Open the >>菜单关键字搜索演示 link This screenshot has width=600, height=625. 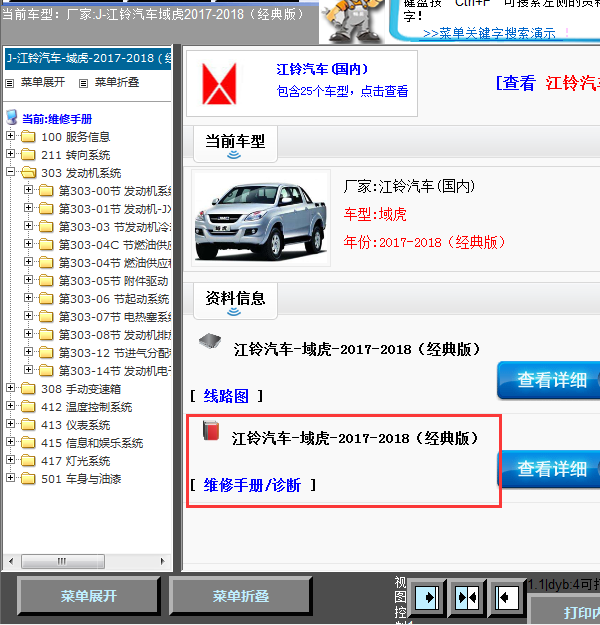489,33
